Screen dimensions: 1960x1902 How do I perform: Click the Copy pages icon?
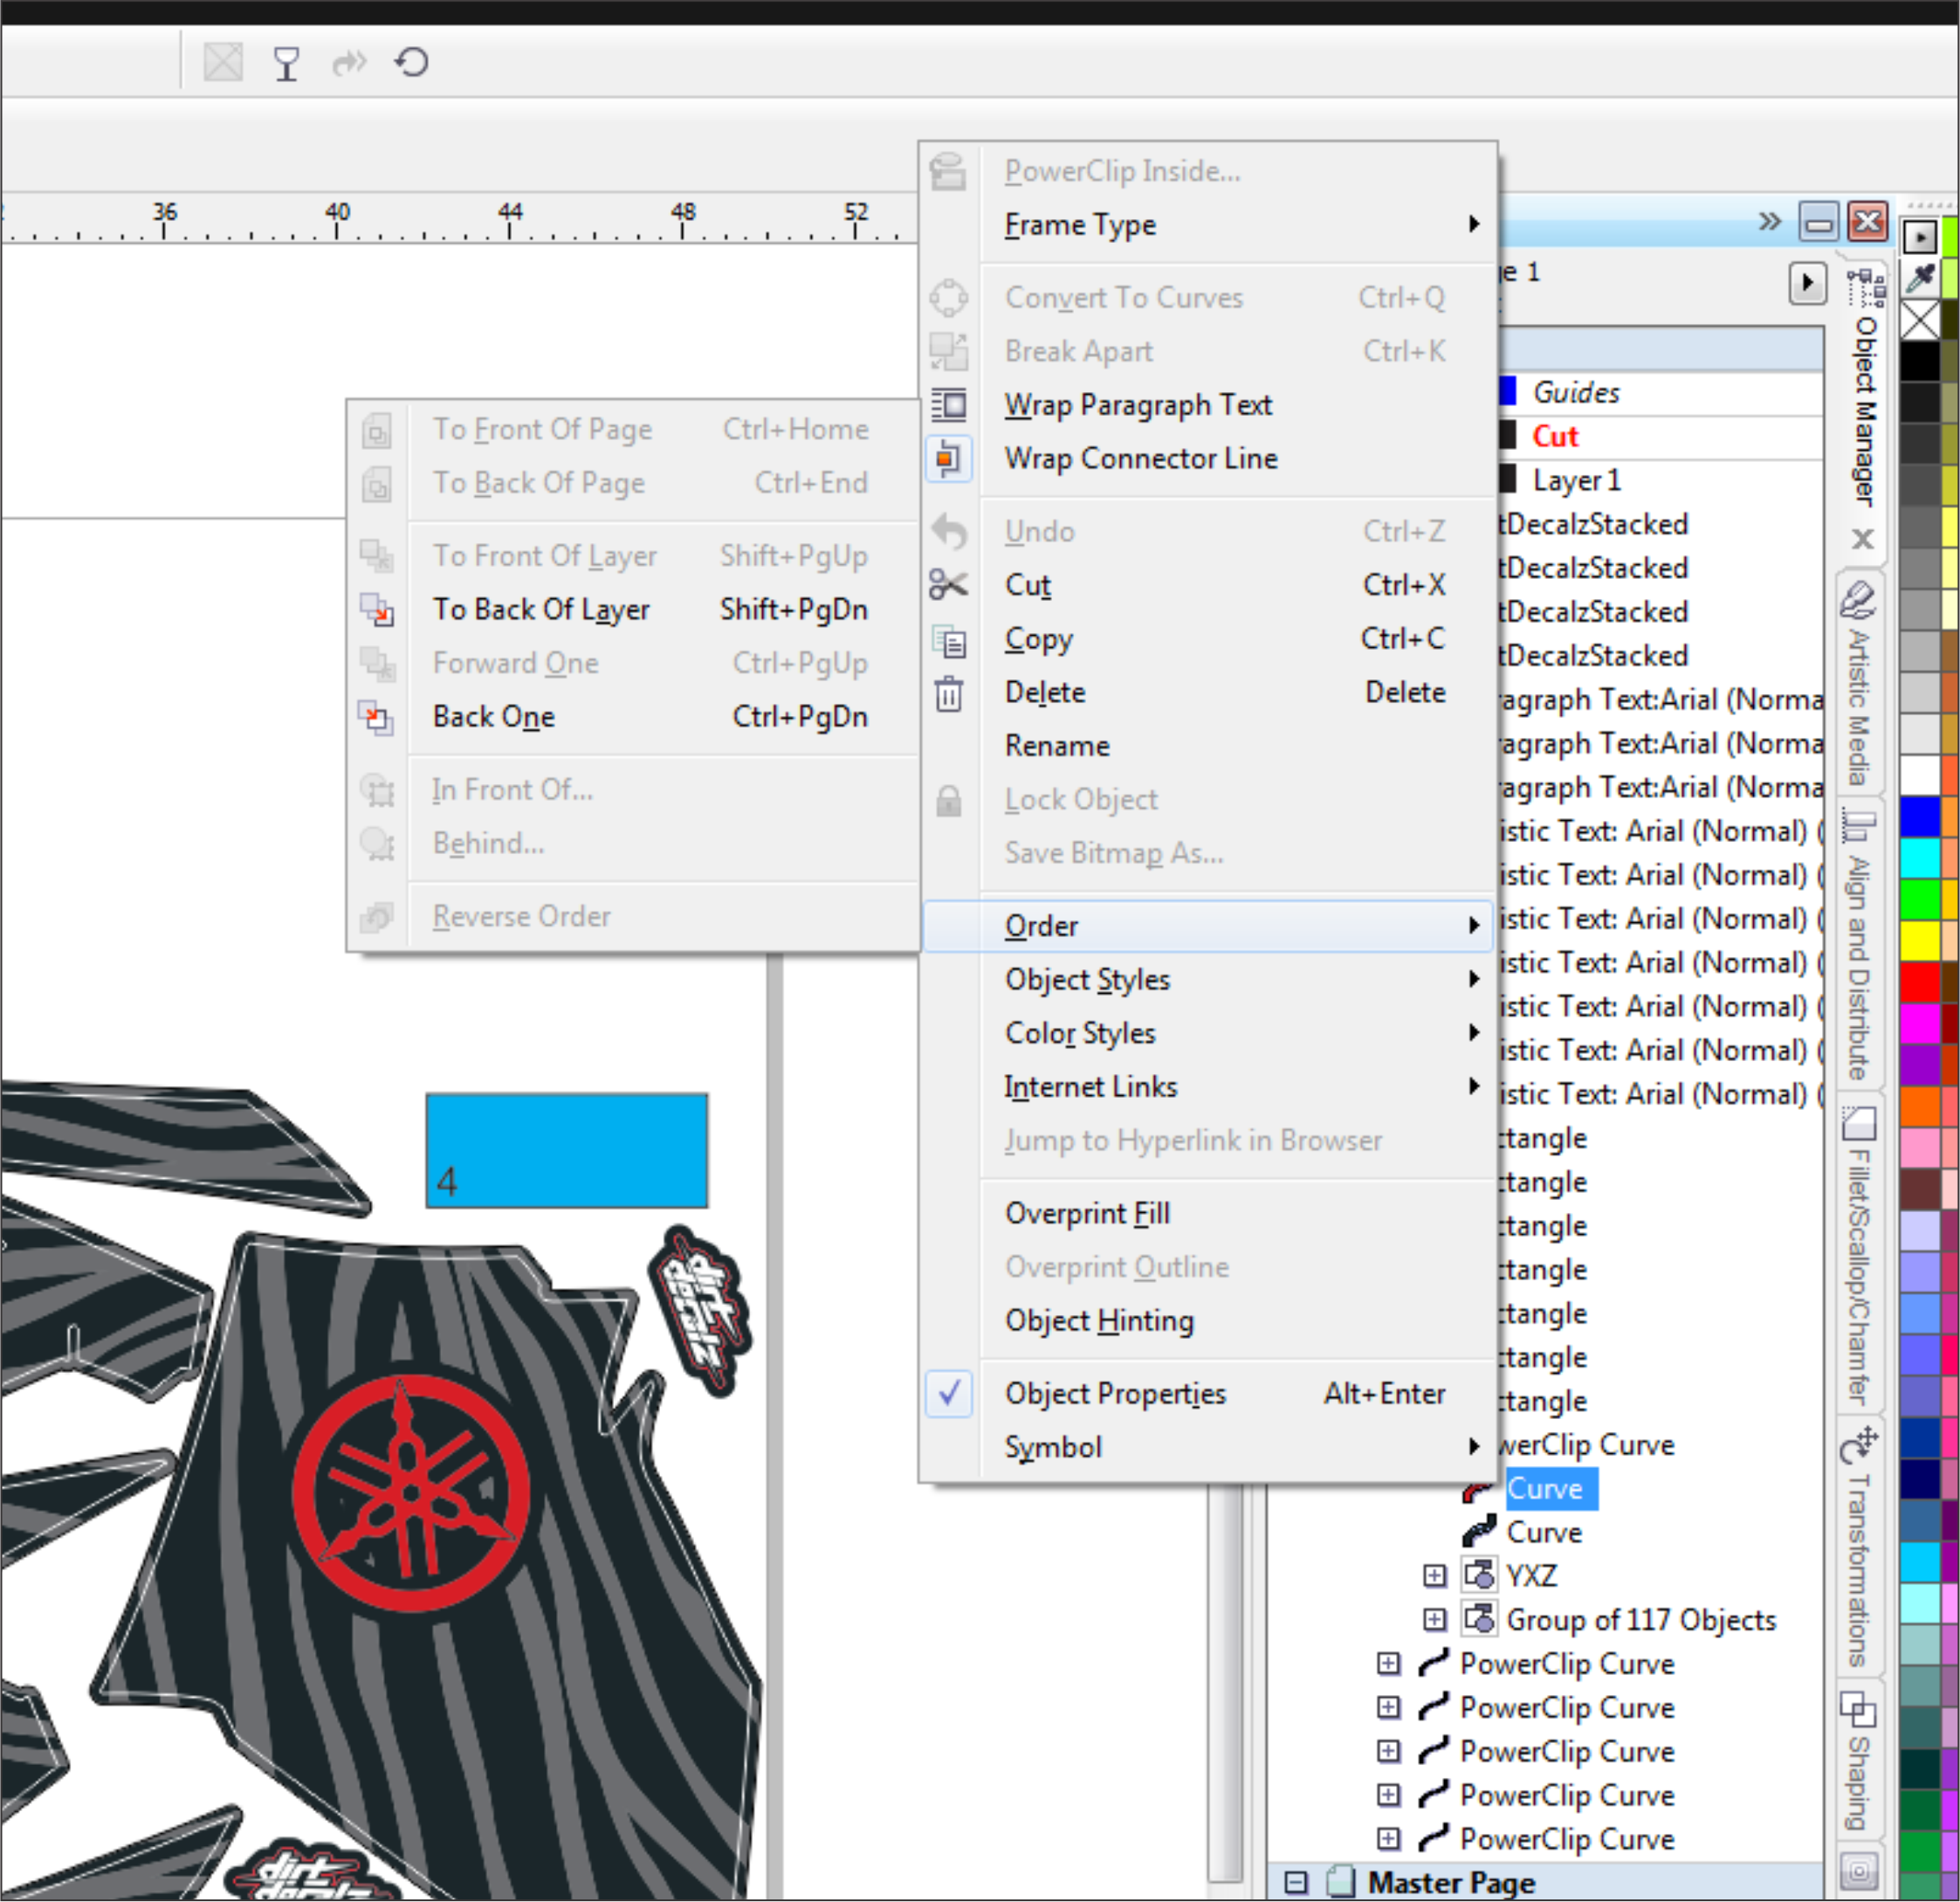948,640
